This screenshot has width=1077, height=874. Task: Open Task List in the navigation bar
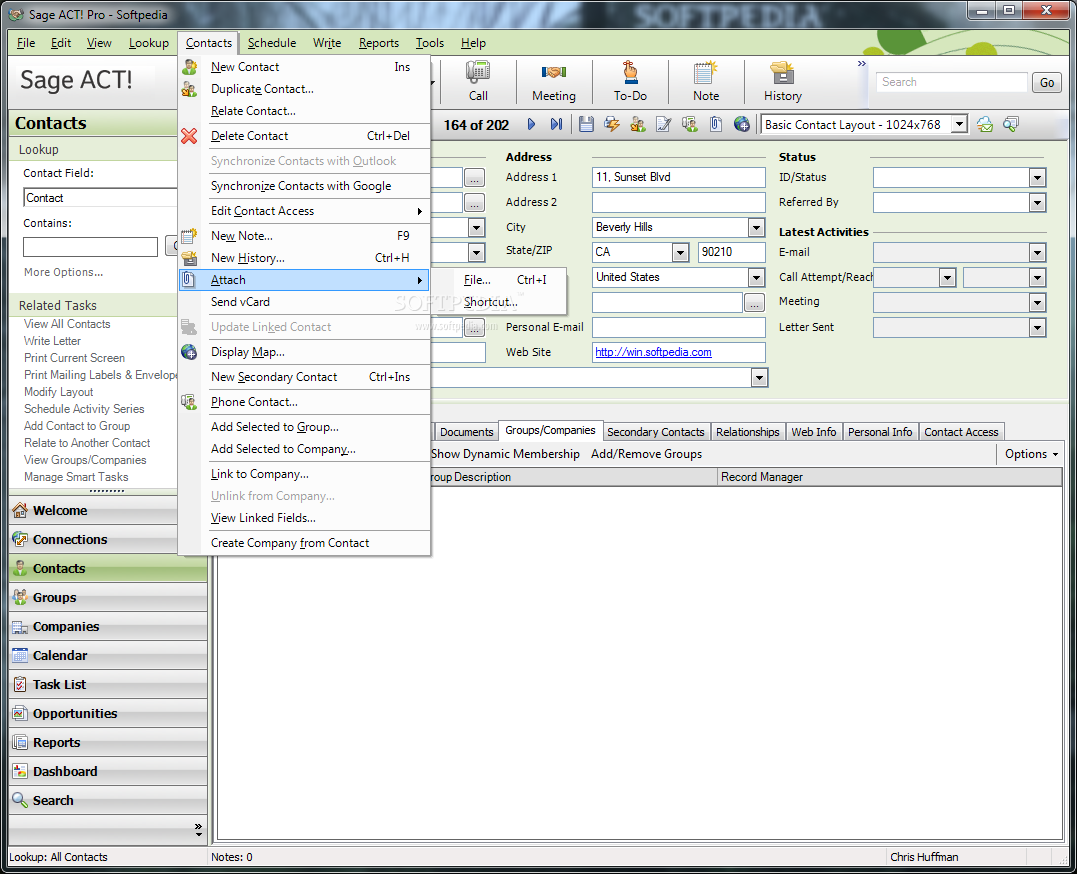[109, 684]
